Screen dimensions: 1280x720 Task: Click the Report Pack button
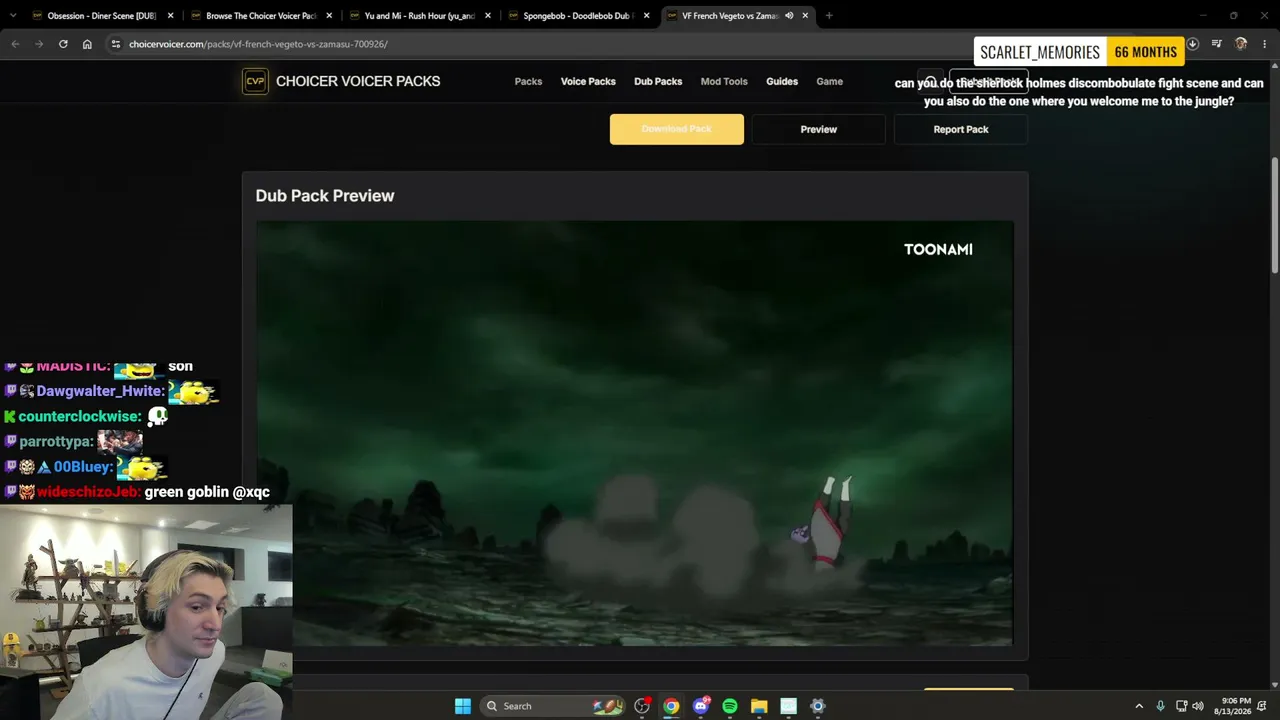(961, 129)
